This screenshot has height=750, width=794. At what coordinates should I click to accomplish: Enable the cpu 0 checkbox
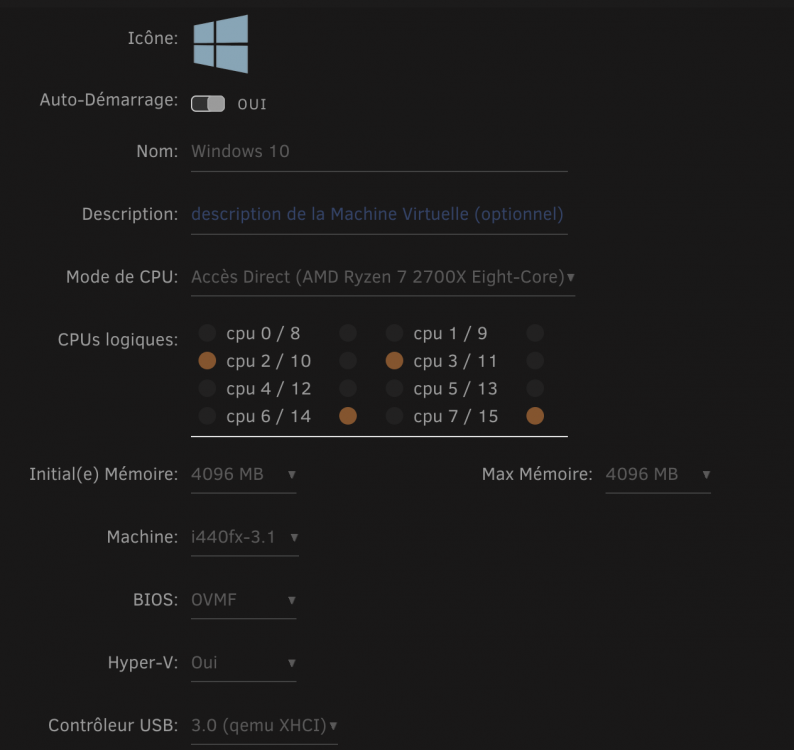(207, 333)
